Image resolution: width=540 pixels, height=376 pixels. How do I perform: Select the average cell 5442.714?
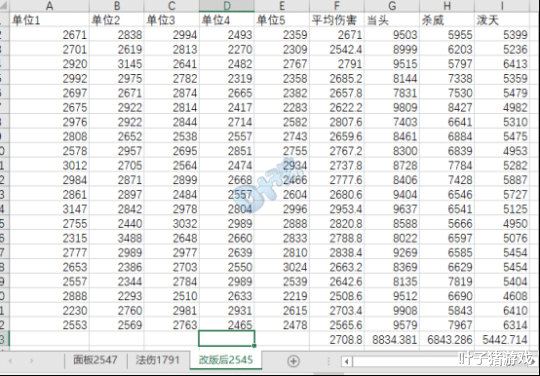[x=502, y=340]
